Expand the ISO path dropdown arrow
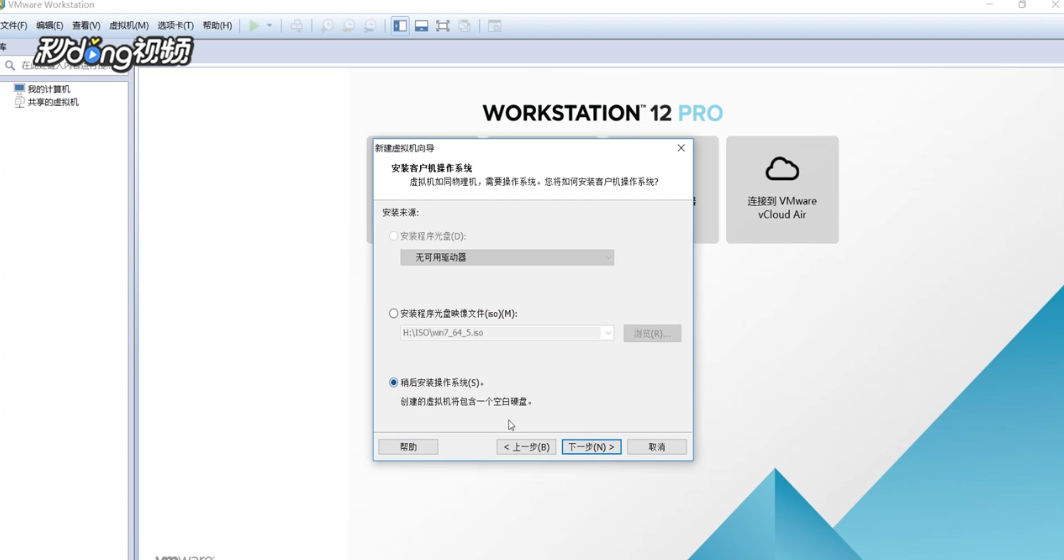This screenshot has height=560, width=1064. pyautogui.click(x=608, y=333)
